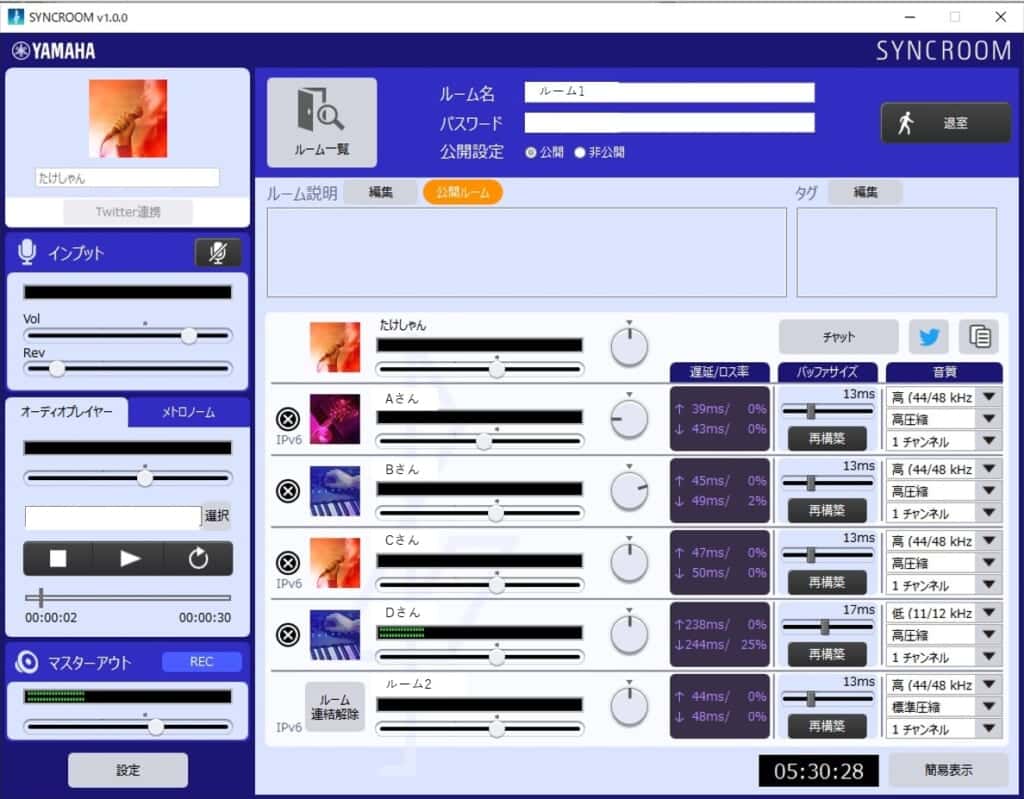Click Cさん's singer avatar
The image size is (1024, 799).
(335, 563)
